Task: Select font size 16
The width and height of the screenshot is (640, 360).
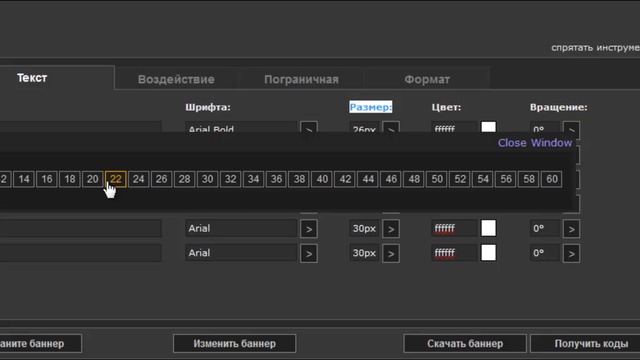Action: 47,179
